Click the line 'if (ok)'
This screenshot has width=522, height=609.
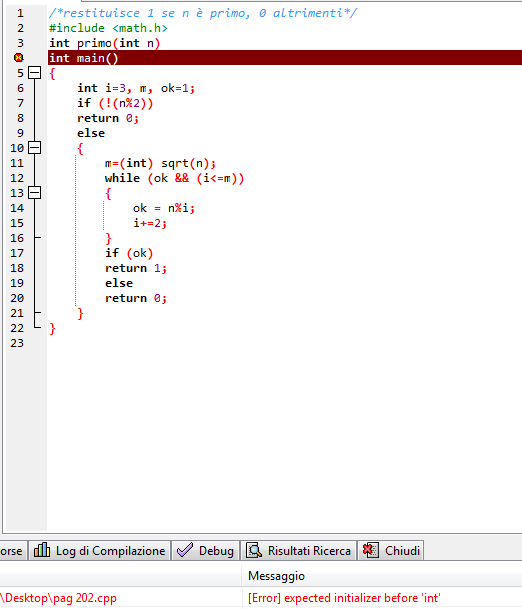pos(129,253)
